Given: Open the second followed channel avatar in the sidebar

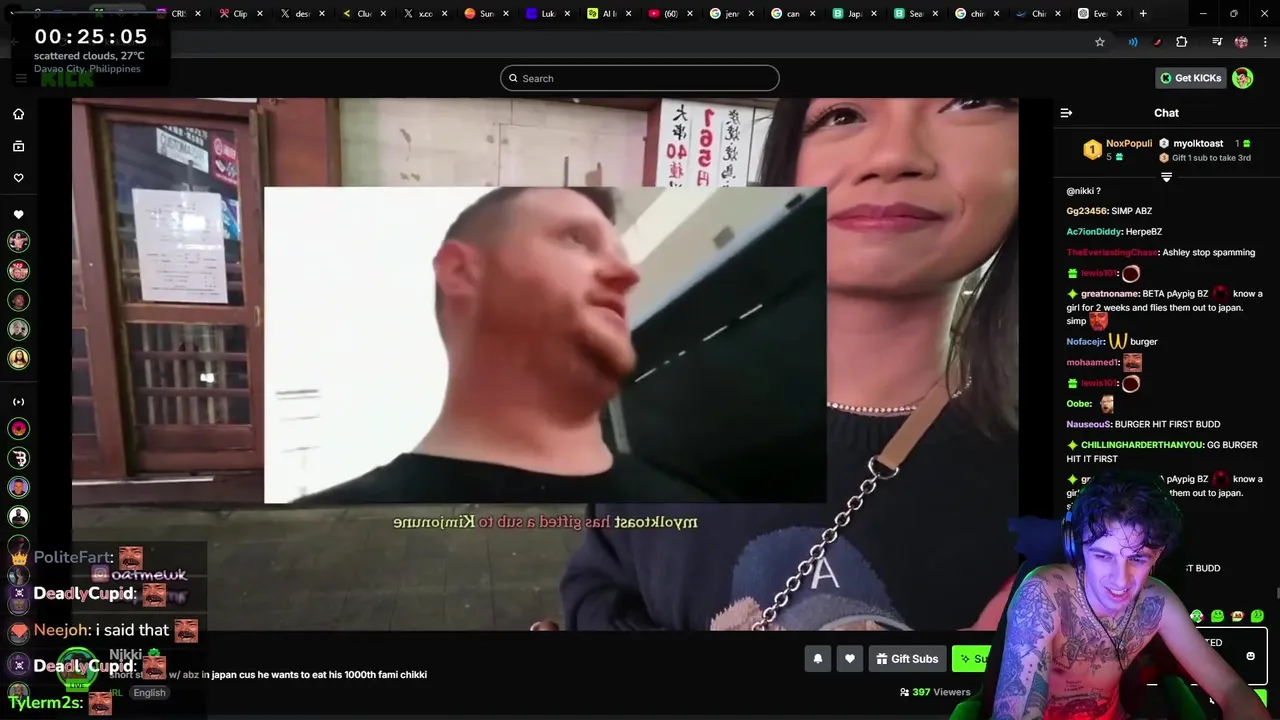Looking at the screenshot, I should [18, 270].
